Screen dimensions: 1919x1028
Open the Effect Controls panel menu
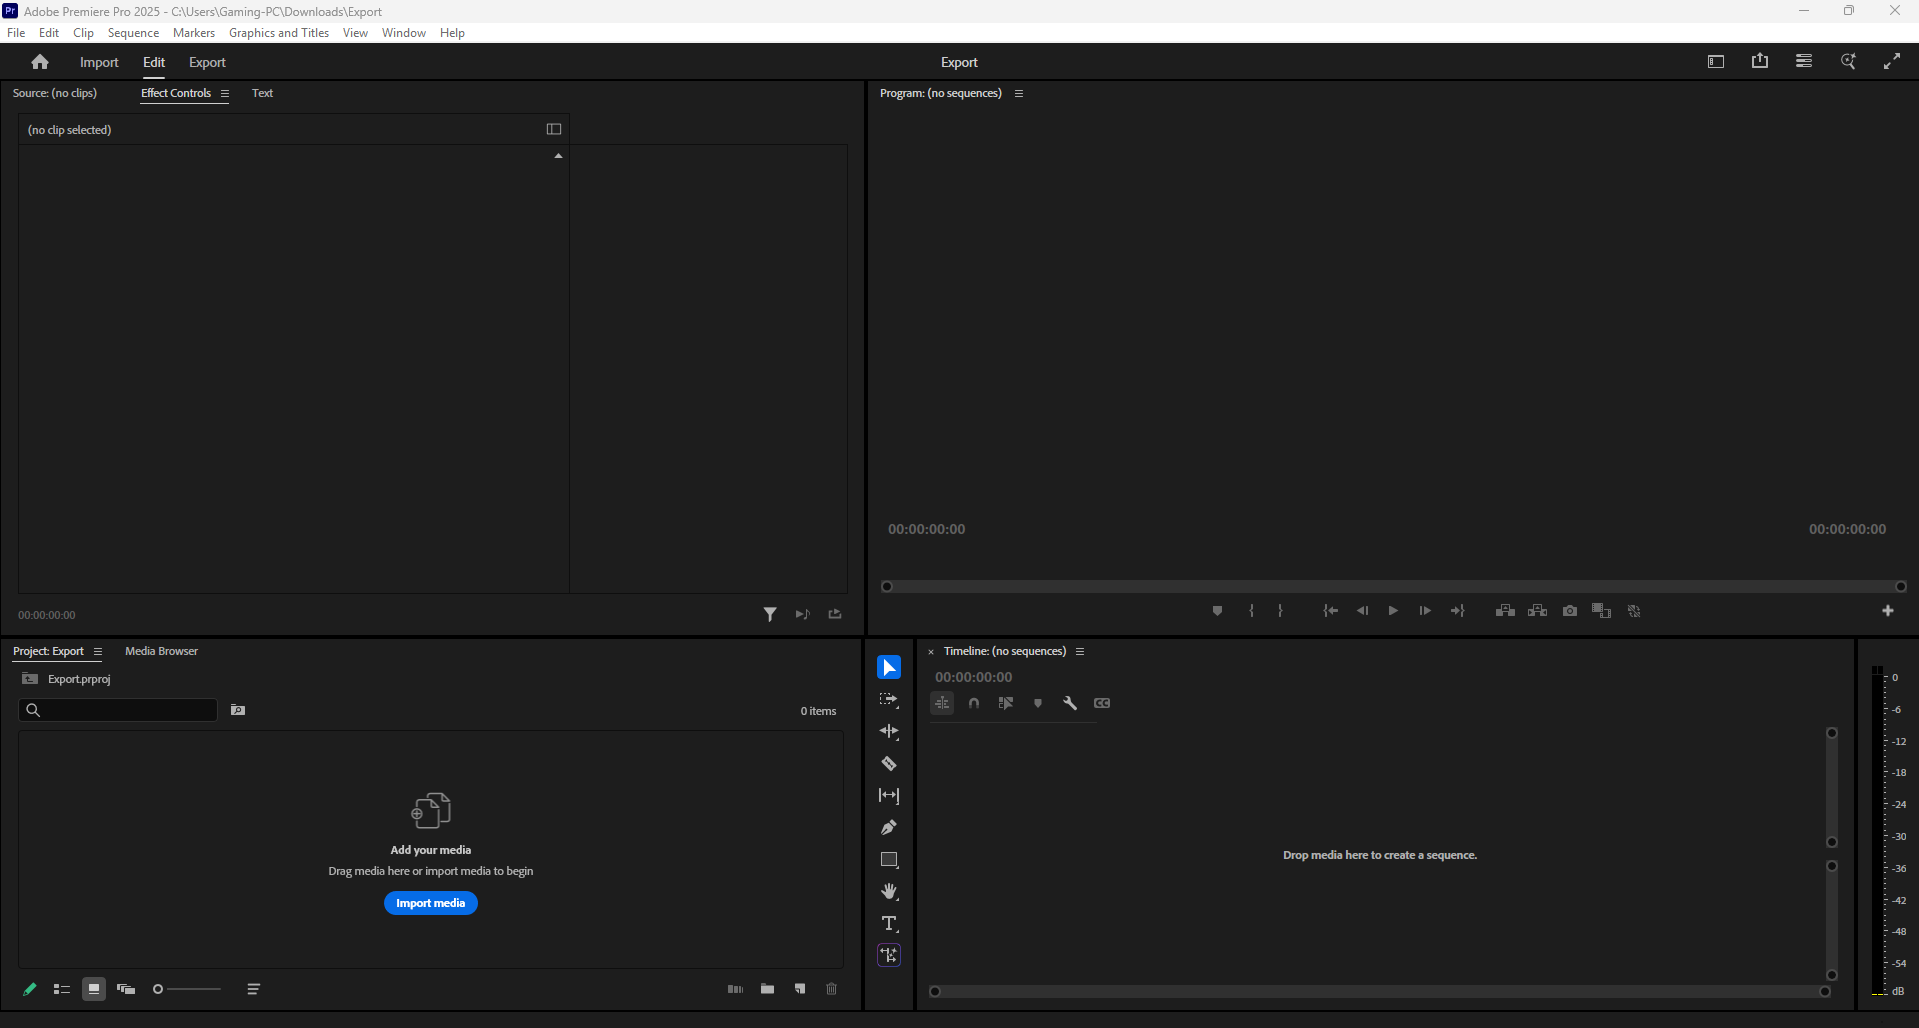[x=225, y=94]
